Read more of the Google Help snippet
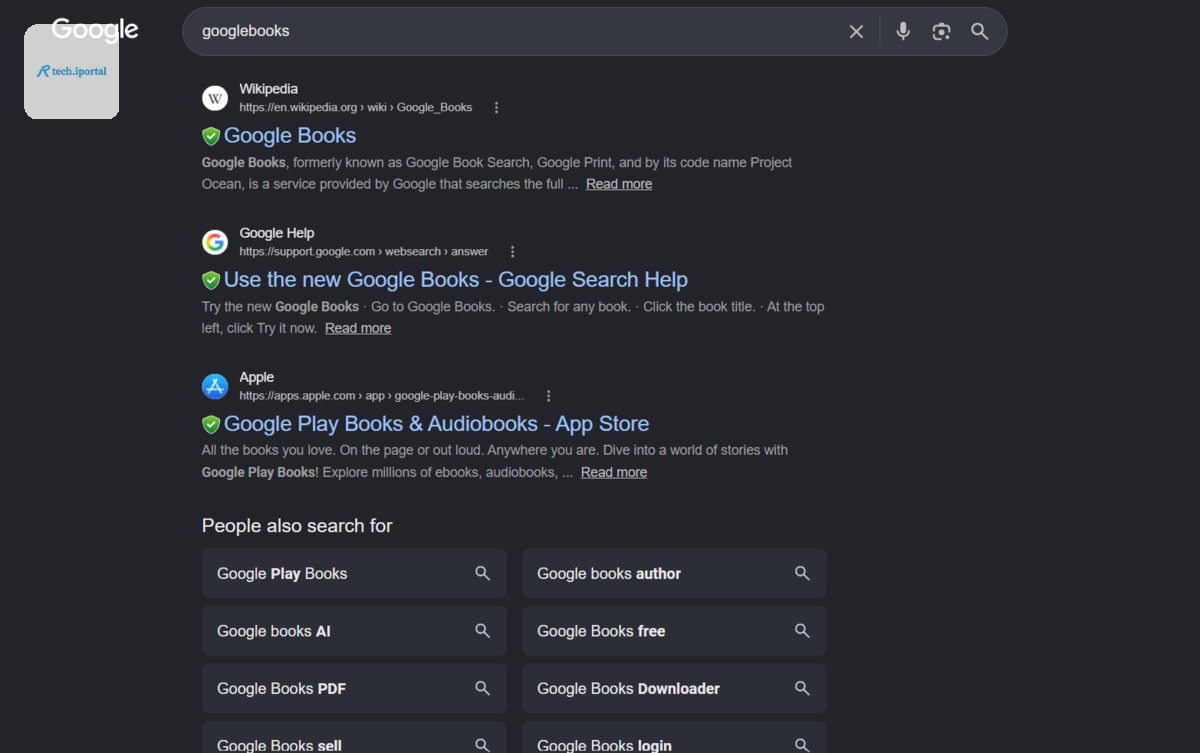Viewport: 1200px width, 753px height. click(x=358, y=328)
